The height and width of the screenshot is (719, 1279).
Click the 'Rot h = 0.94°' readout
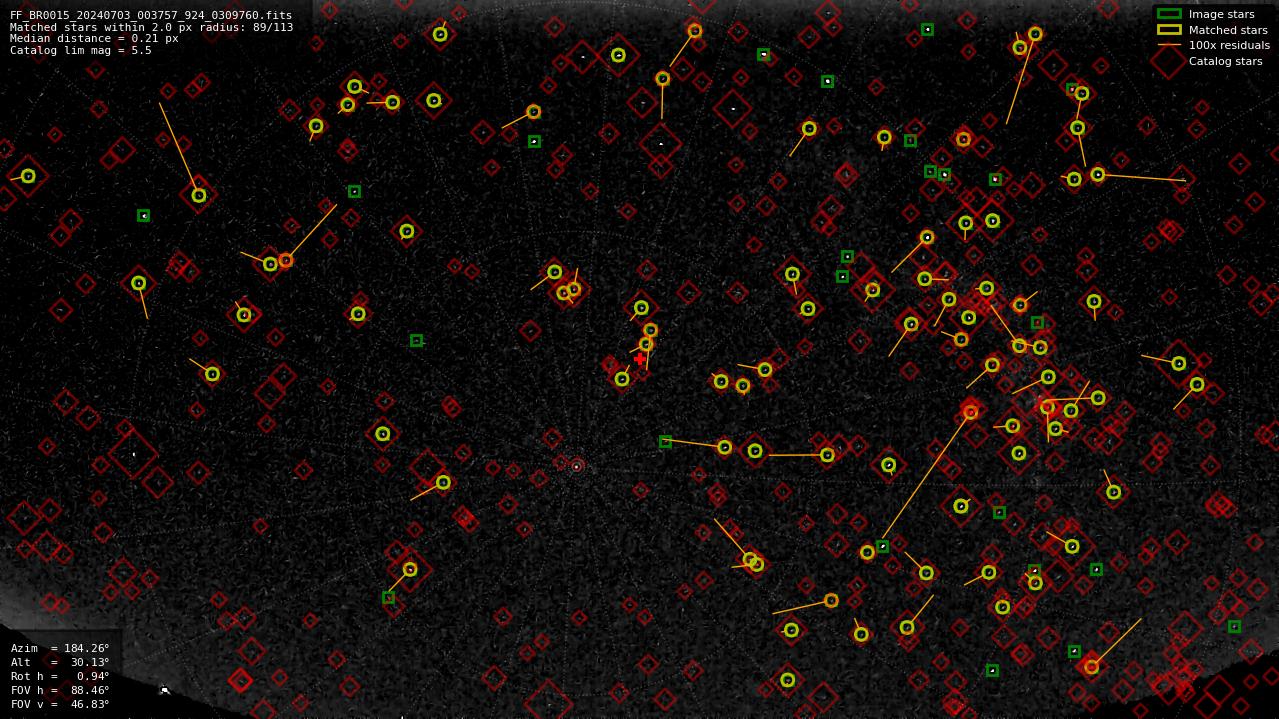point(60,676)
